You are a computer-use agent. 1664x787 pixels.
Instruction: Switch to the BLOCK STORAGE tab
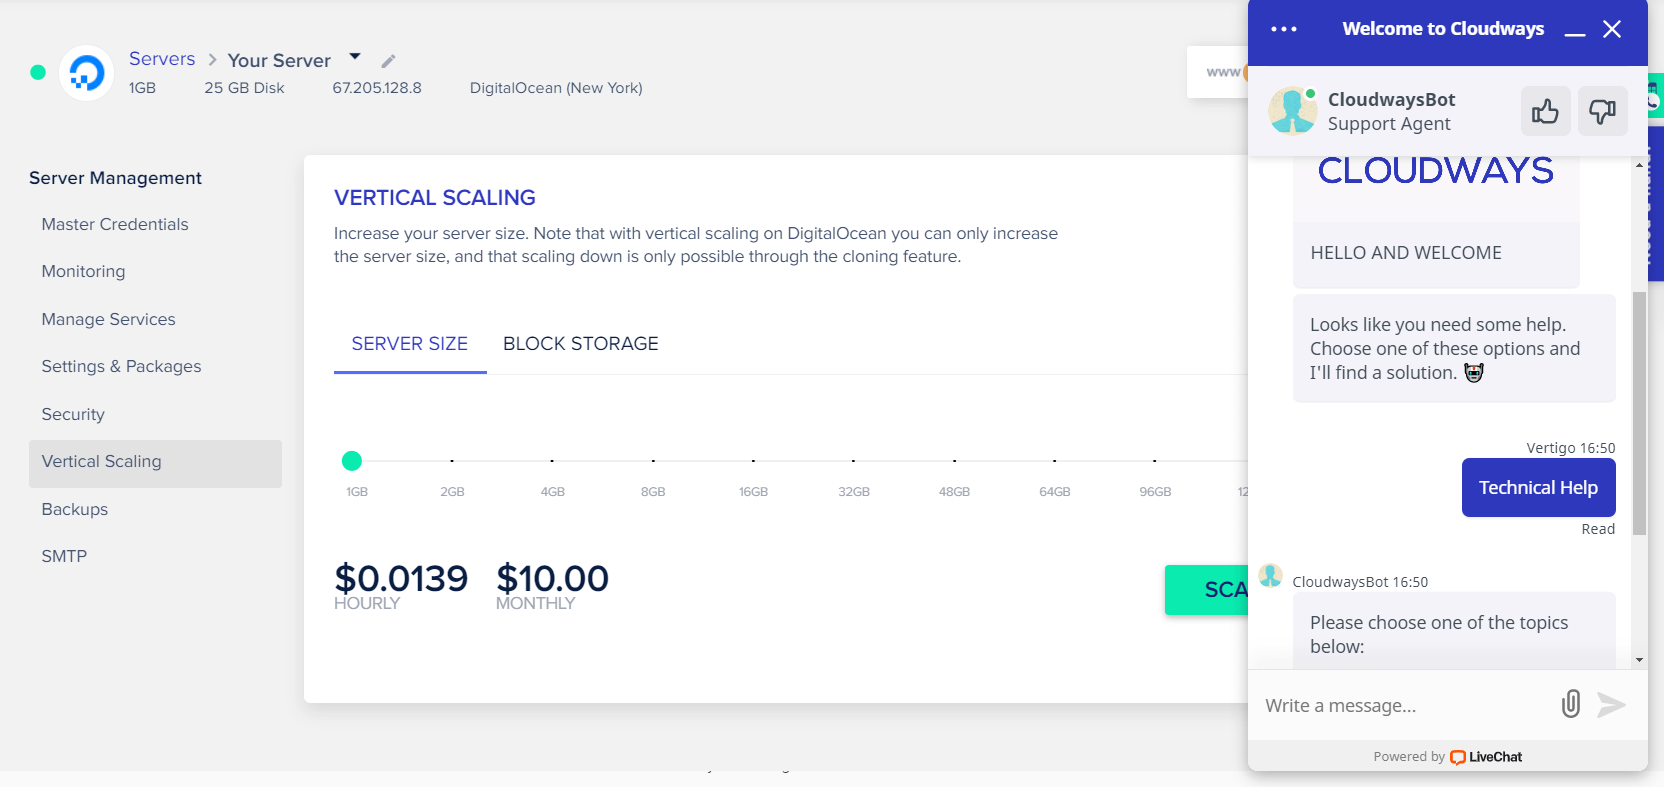[581, 343]
